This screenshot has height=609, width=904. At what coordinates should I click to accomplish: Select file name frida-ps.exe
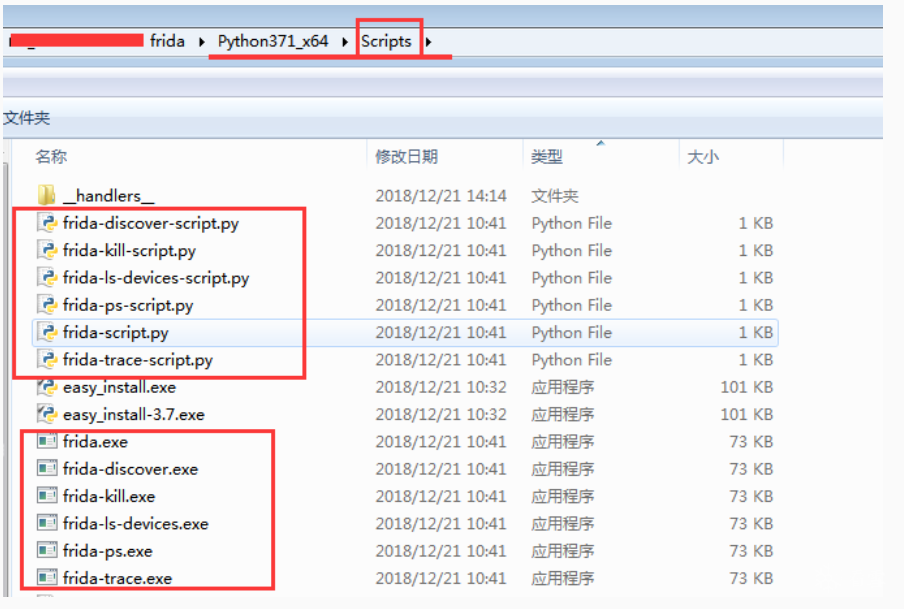pos(107,551)
